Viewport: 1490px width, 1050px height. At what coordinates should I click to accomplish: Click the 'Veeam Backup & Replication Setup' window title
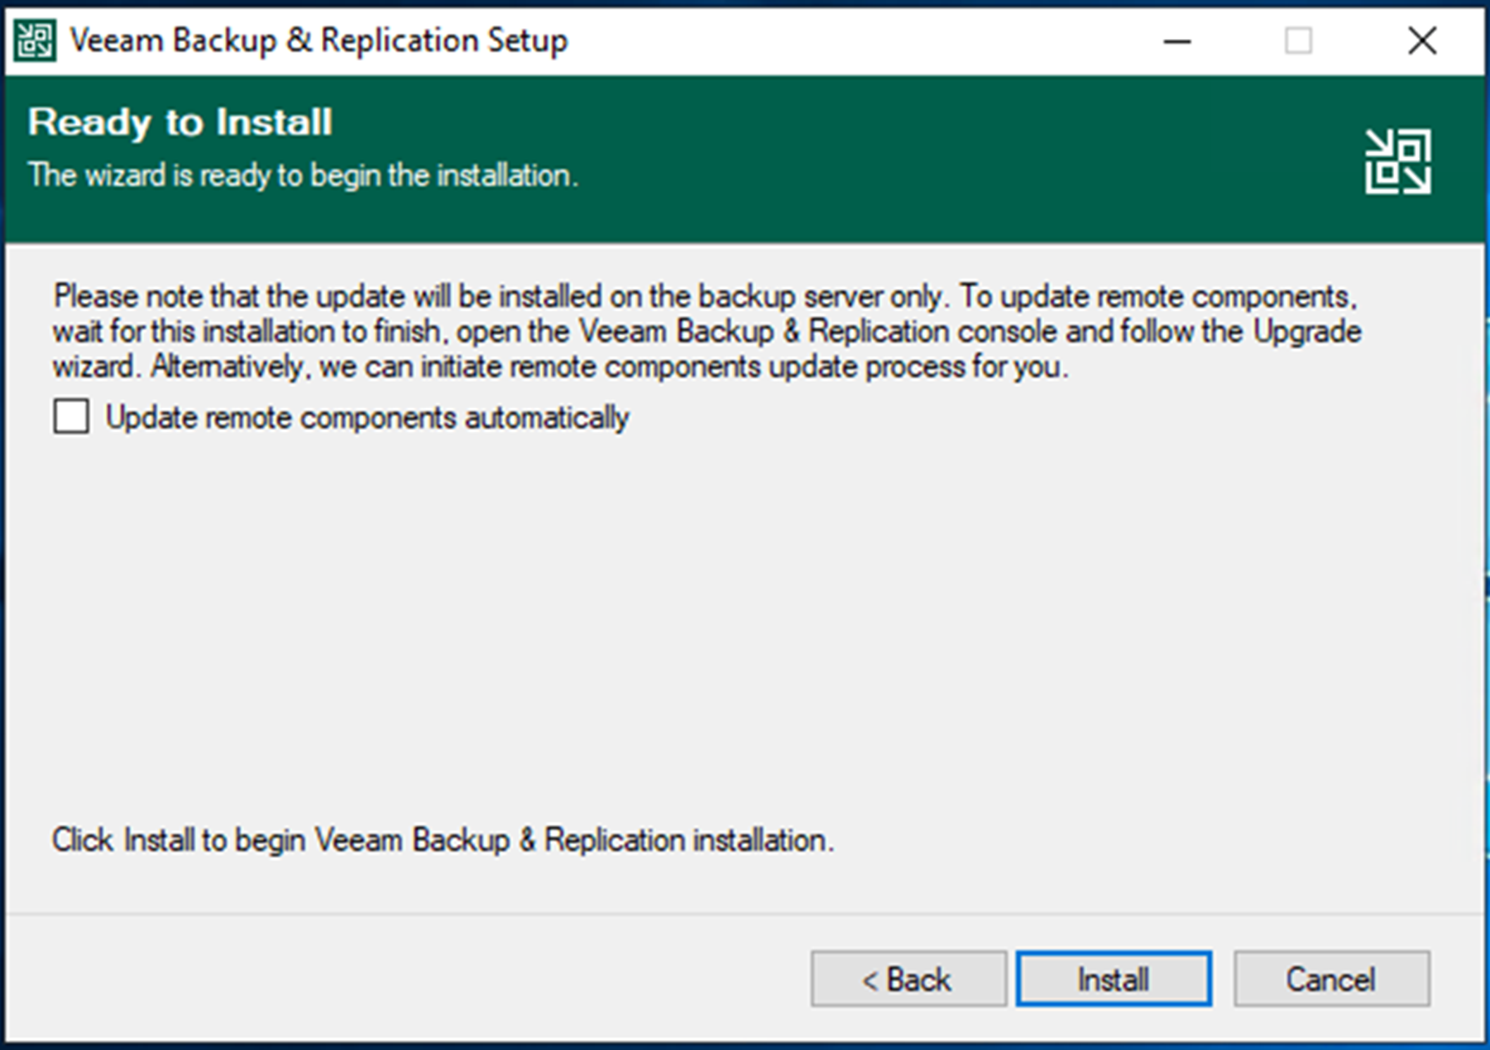pos(319,41)
